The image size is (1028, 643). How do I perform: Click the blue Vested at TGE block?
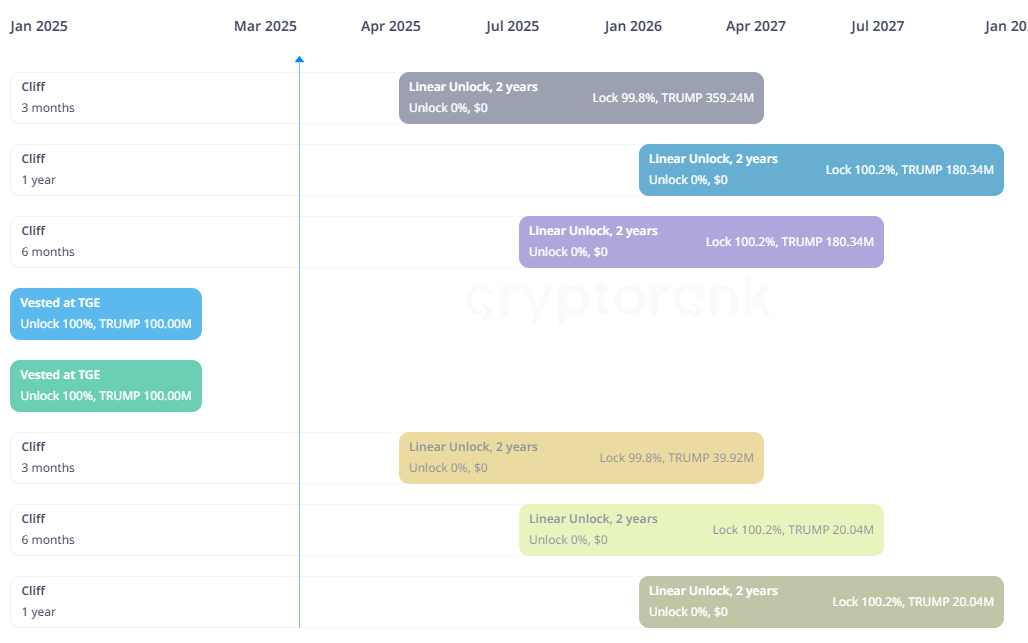click(x=106, y=314)
